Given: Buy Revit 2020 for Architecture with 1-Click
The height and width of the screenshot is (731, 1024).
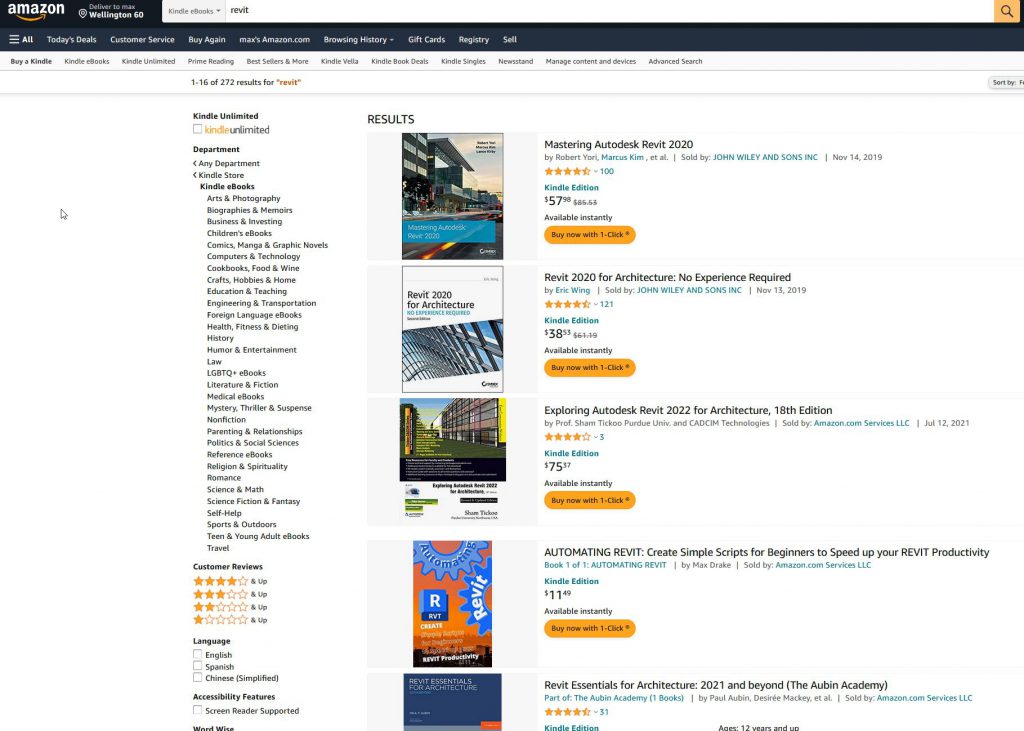Looking at the screenshot, I should (589, 368).
